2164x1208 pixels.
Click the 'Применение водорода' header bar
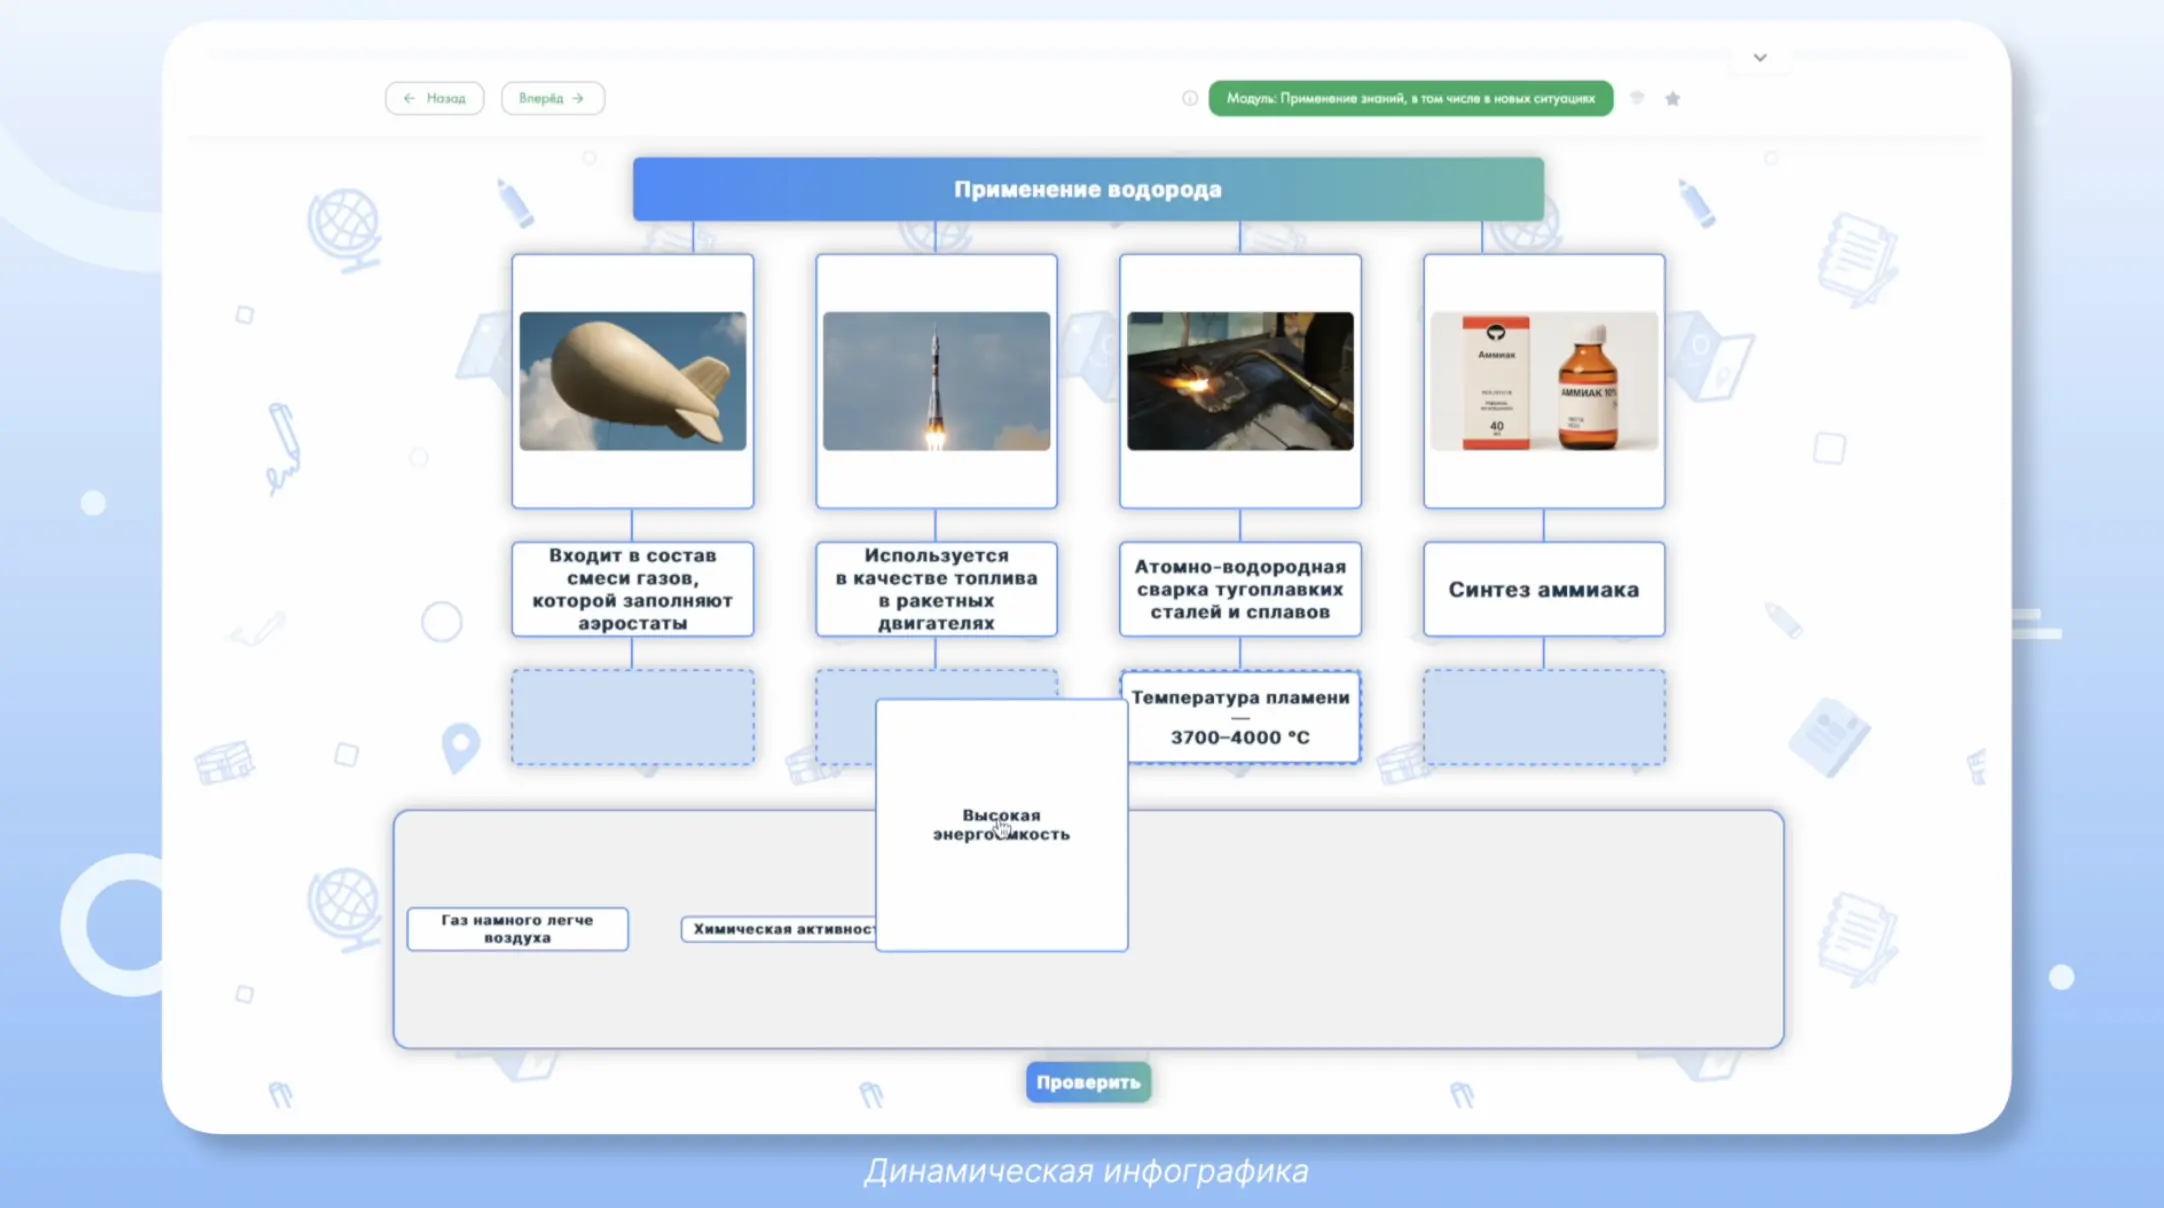[x=1088, y=189]
